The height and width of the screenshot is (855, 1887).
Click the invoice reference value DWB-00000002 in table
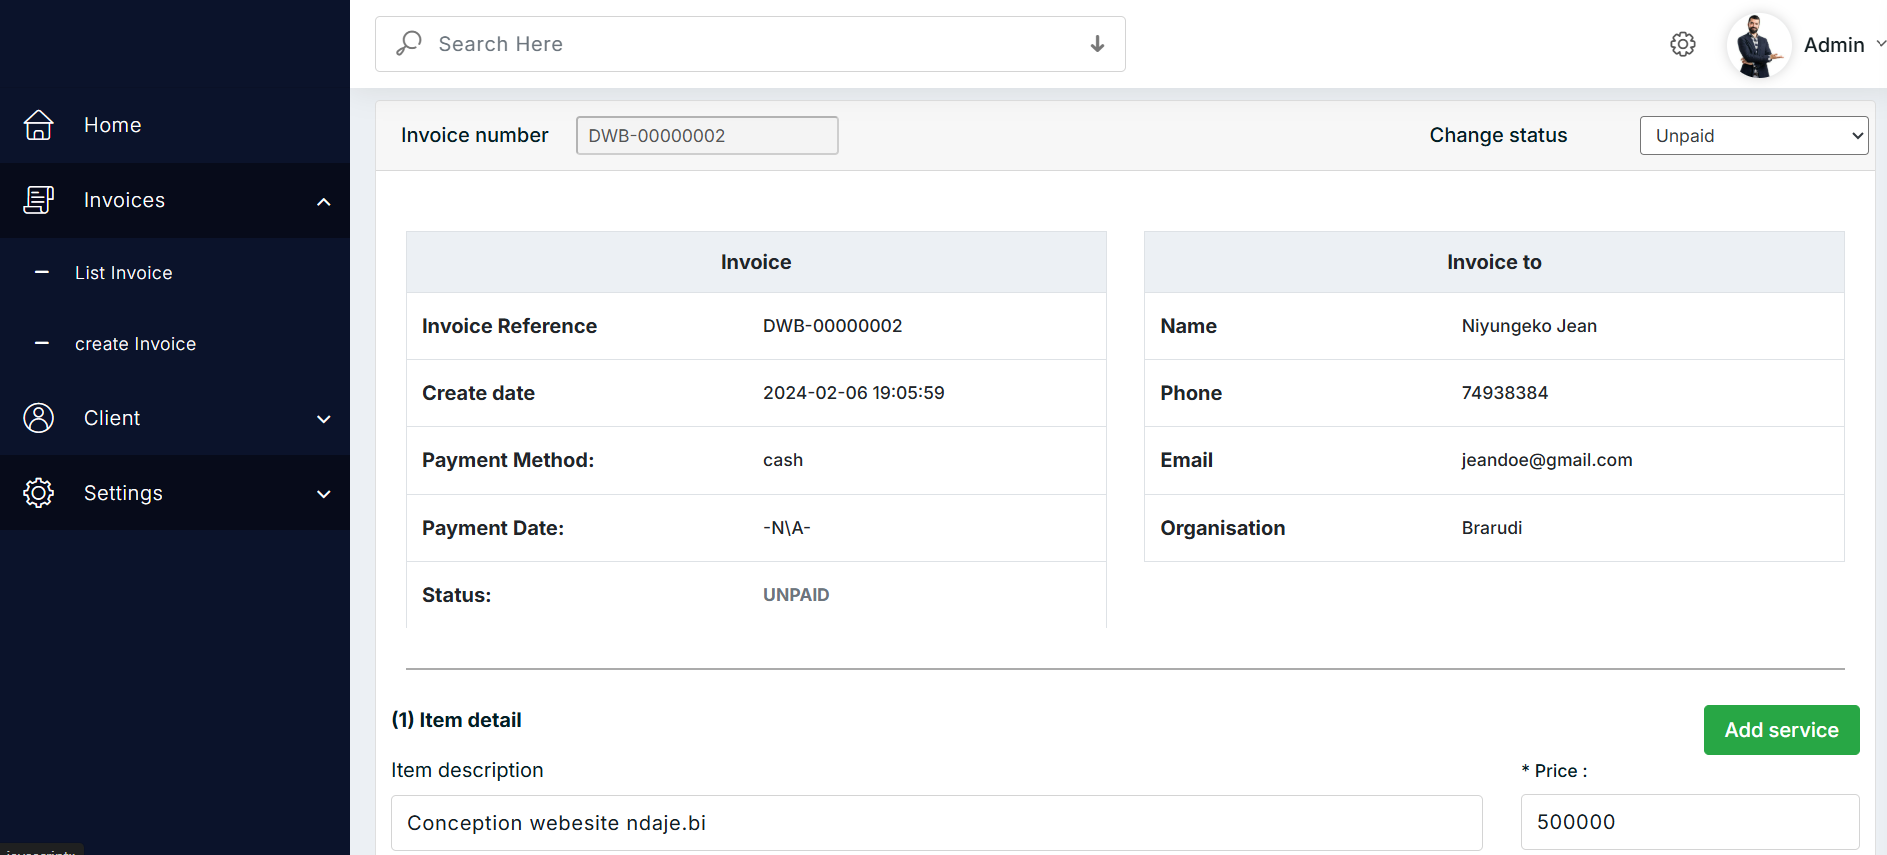pos(832,326)
